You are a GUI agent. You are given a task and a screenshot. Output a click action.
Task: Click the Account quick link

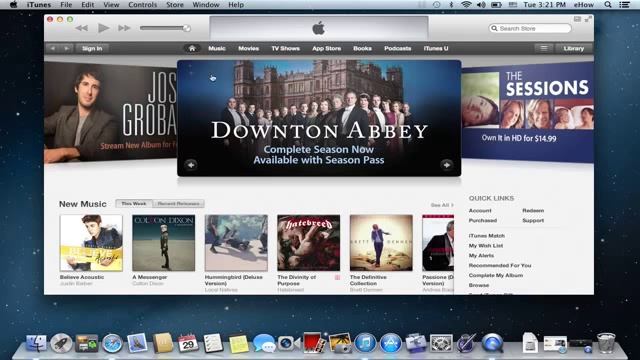point(480,211)
